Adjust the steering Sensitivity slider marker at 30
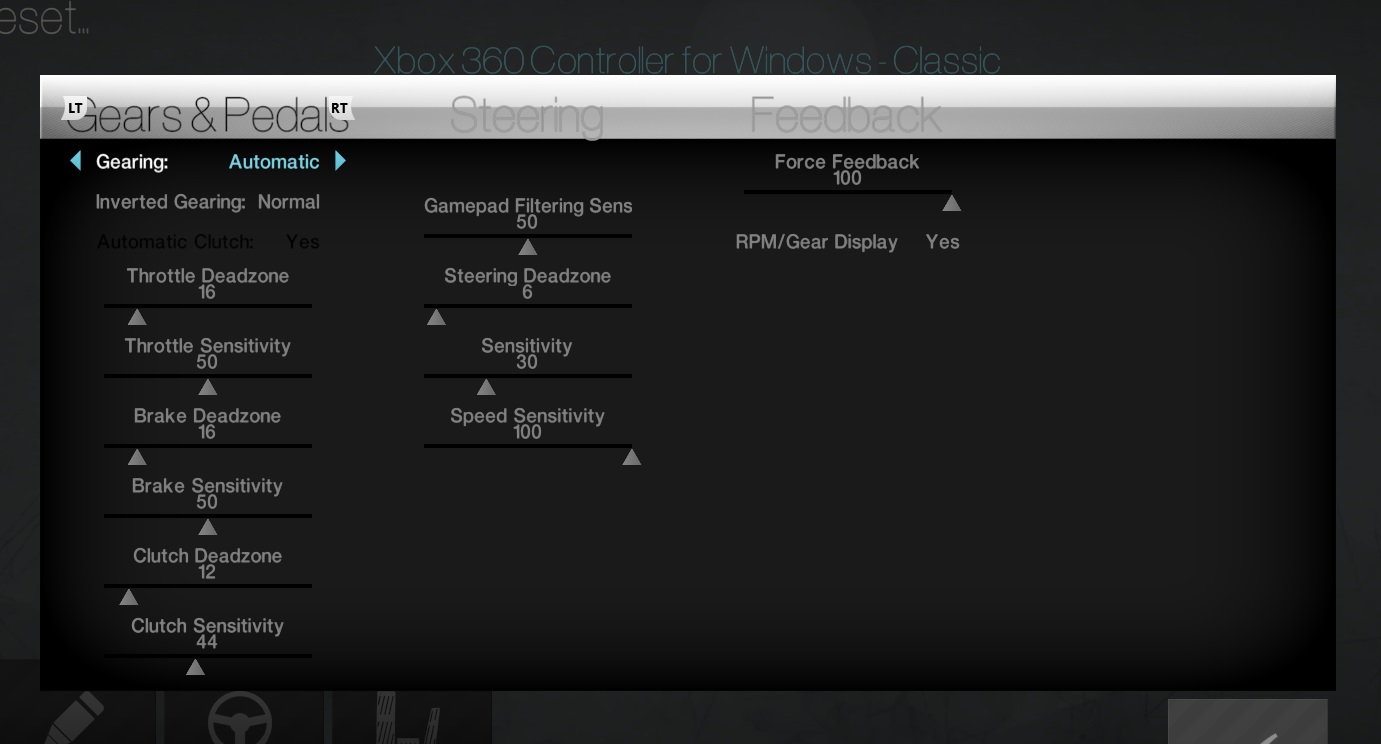Screen dimensions: 1381x744 point(486,388)
